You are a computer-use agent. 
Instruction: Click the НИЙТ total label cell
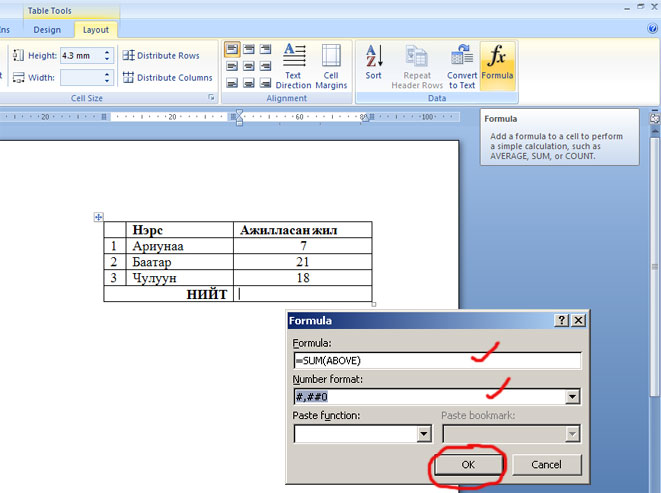169,294
